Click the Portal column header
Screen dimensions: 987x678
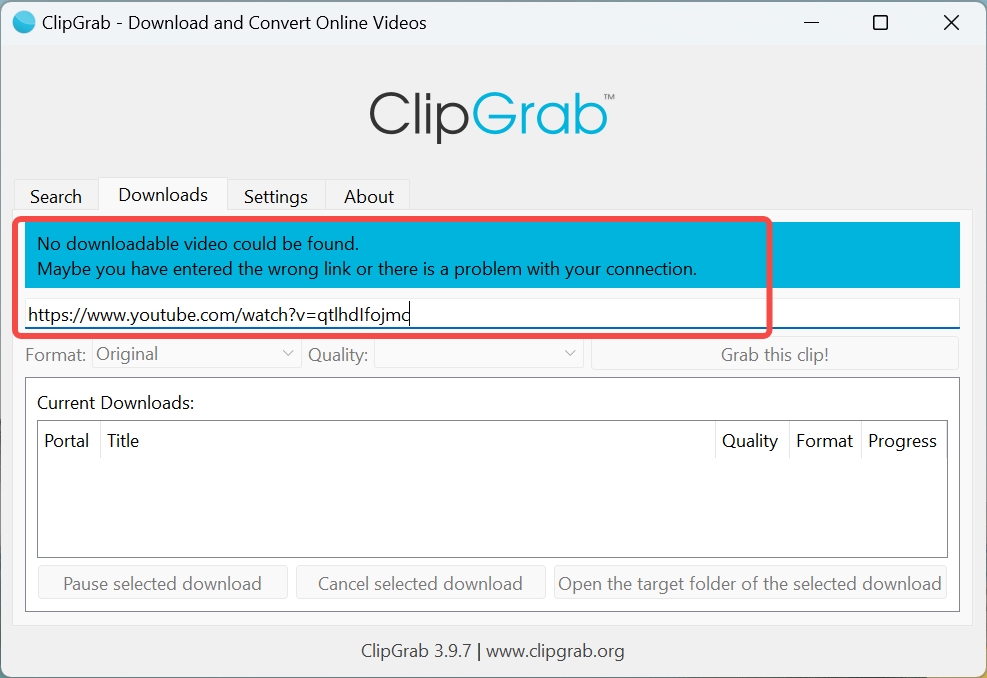point(67,441)
